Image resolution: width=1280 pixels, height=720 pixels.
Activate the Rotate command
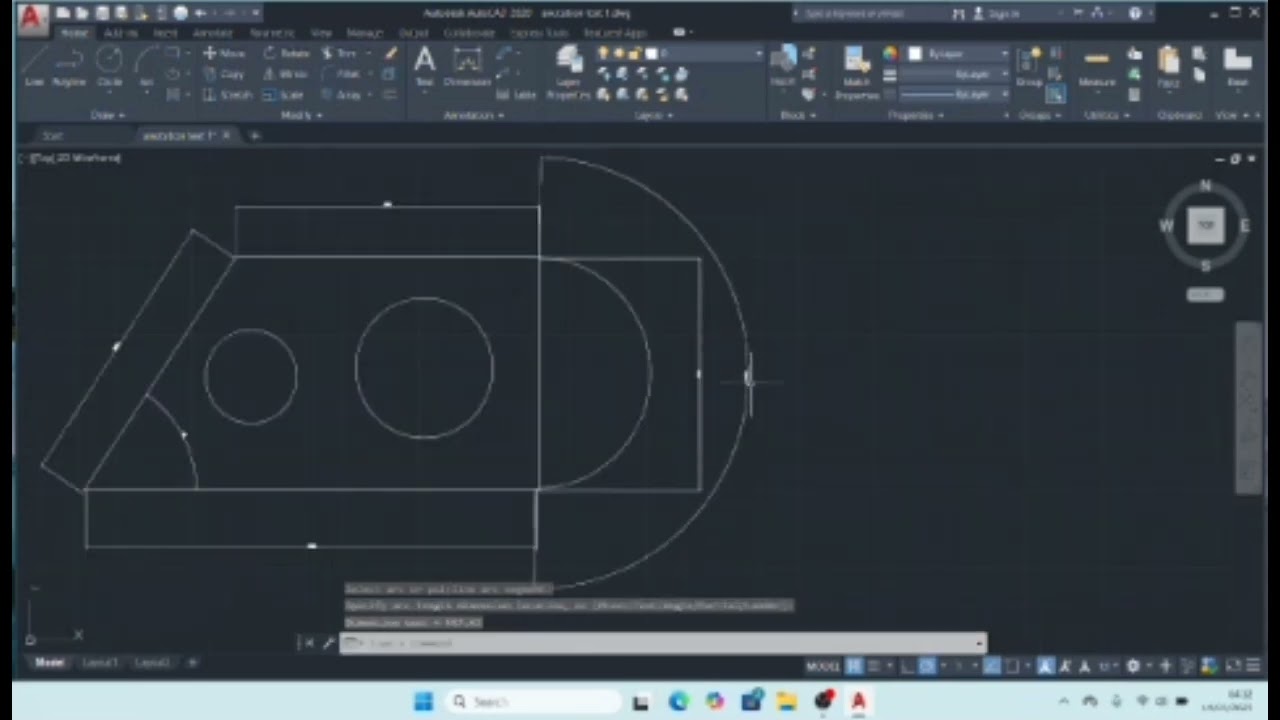287,53
